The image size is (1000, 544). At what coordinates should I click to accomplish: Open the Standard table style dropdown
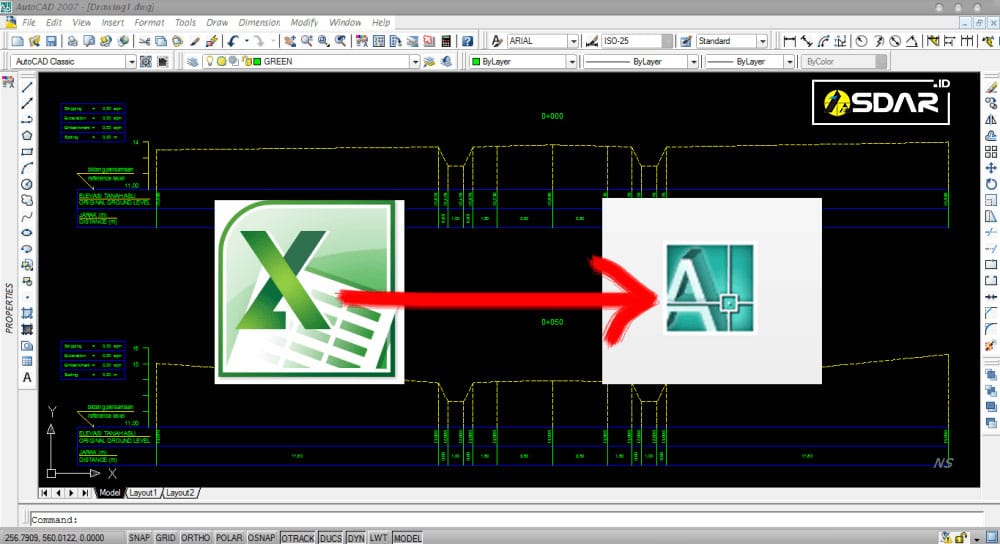(x=762, y=41)
